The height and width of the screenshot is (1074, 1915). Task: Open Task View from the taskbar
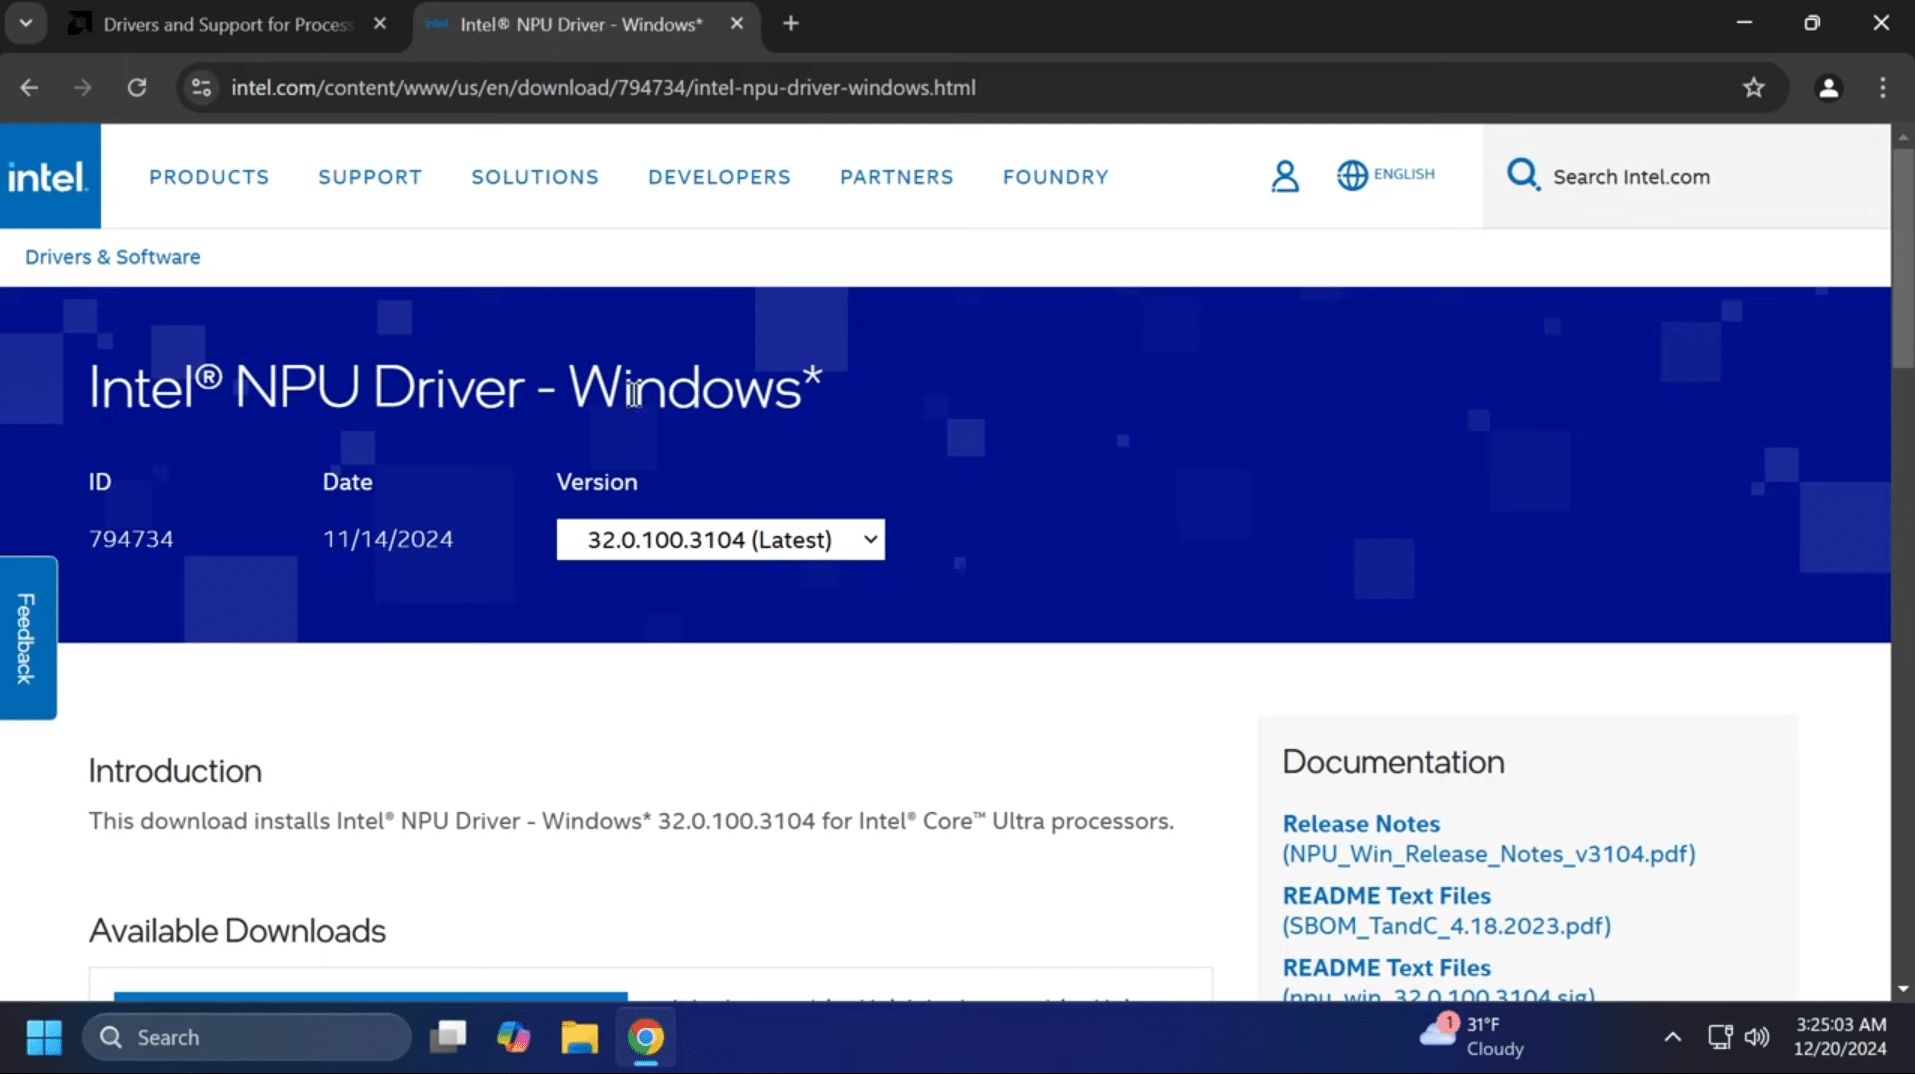click(x=448, y=1037)
